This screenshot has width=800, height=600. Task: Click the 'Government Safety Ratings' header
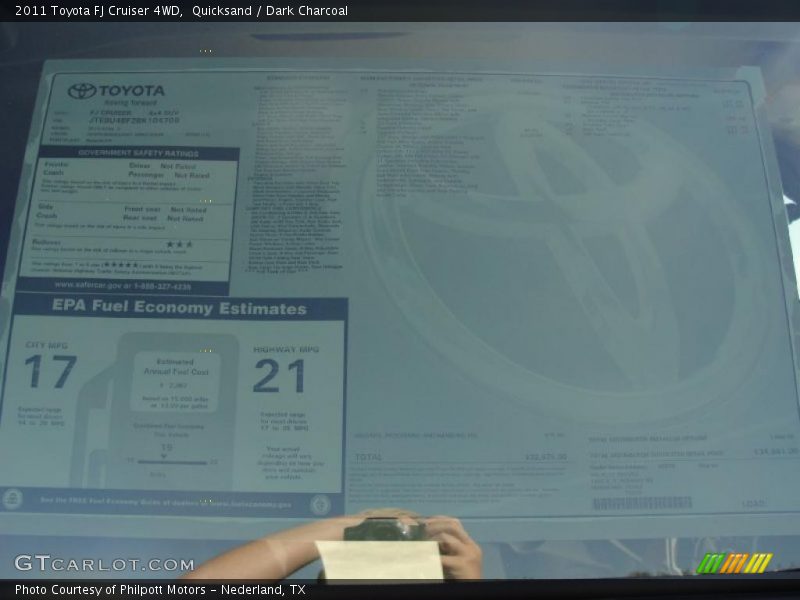point(138,153)
